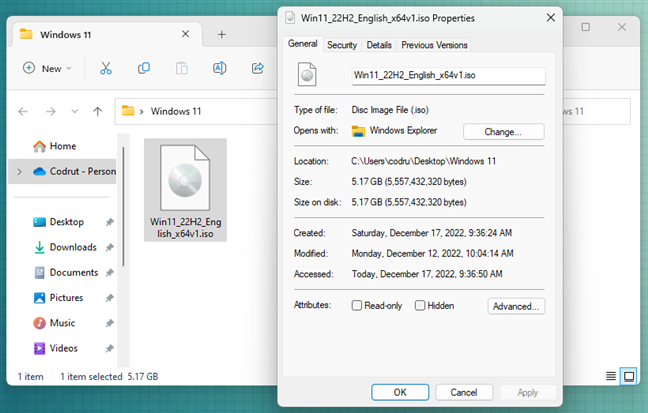
Task: Open Pictures in quick access
Action: tap(58, 298)
